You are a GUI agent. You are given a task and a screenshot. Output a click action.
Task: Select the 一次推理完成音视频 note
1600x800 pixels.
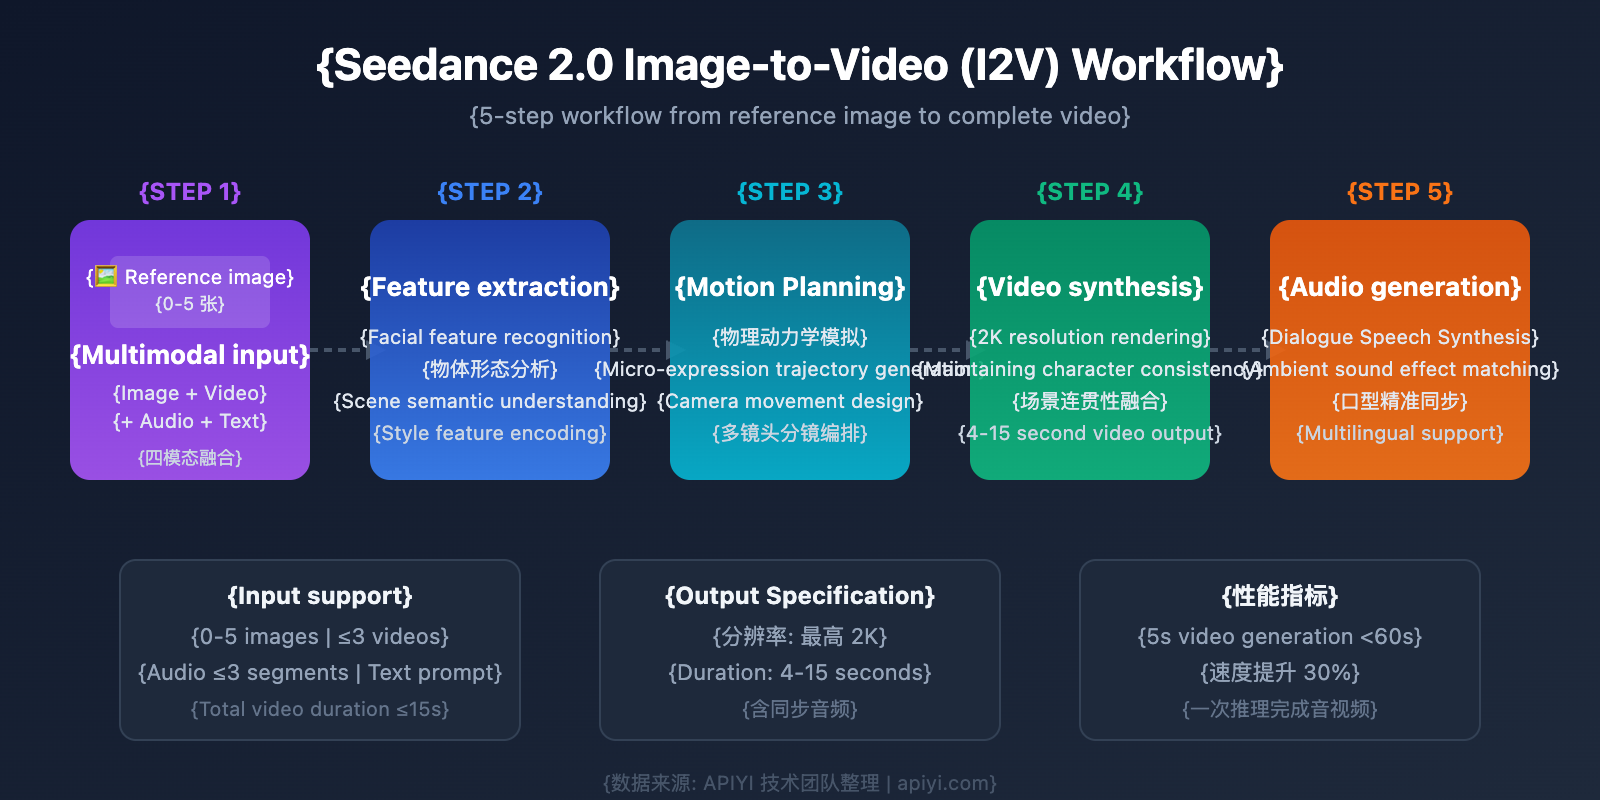coord(1280,709)
